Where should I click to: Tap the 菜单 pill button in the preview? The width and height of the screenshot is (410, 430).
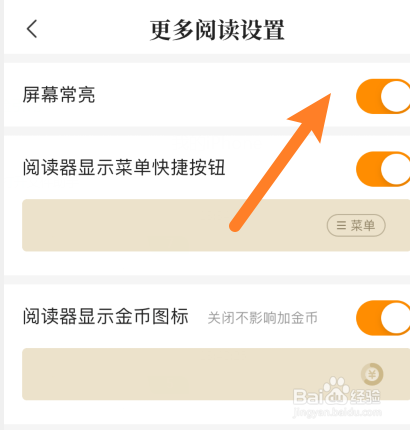tap(356, 225)
